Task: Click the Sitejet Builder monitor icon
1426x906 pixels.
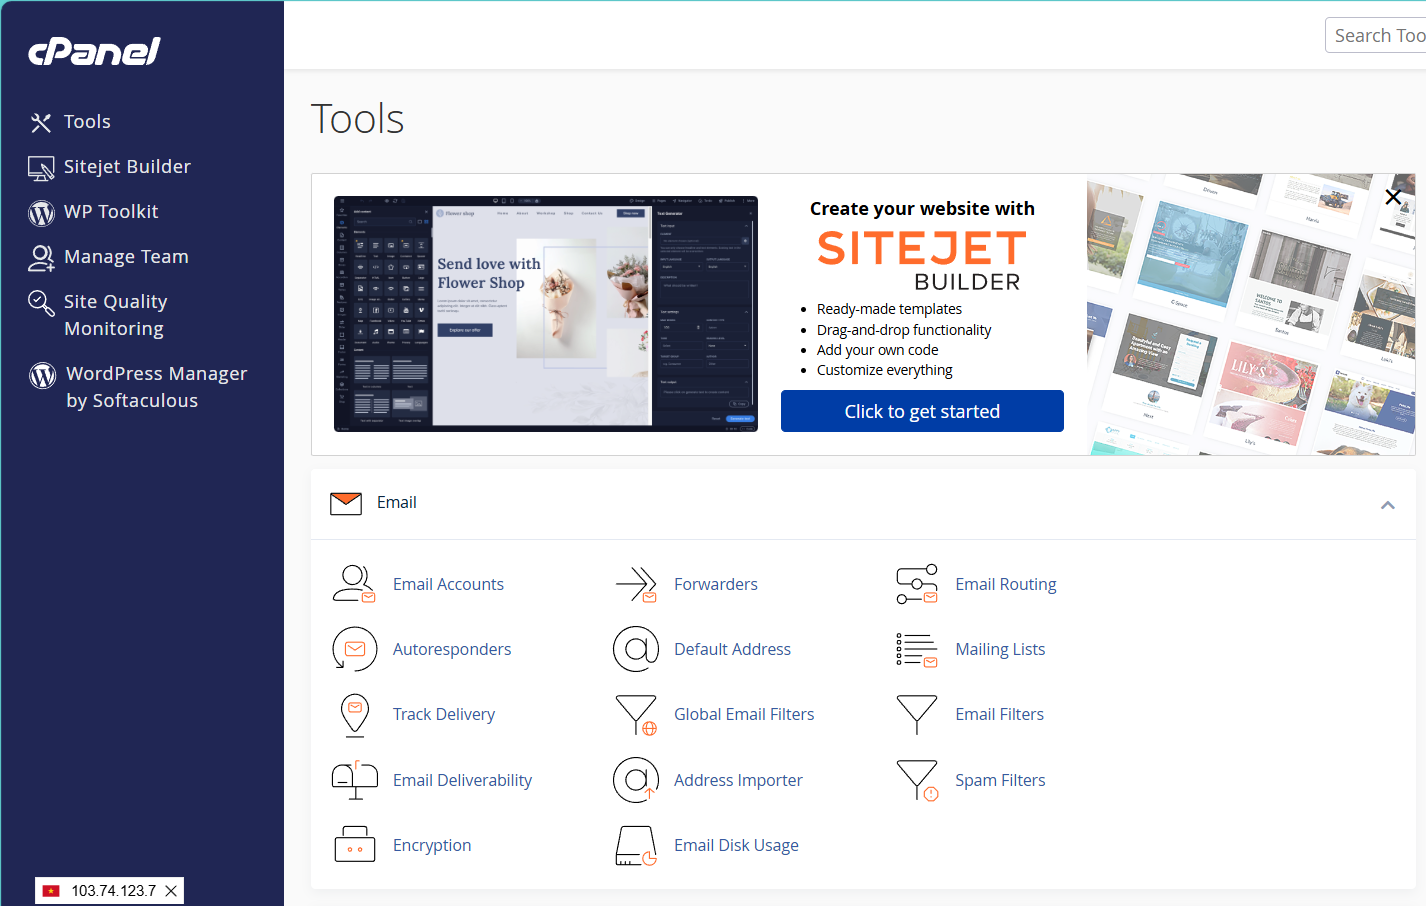Action: 41,168
